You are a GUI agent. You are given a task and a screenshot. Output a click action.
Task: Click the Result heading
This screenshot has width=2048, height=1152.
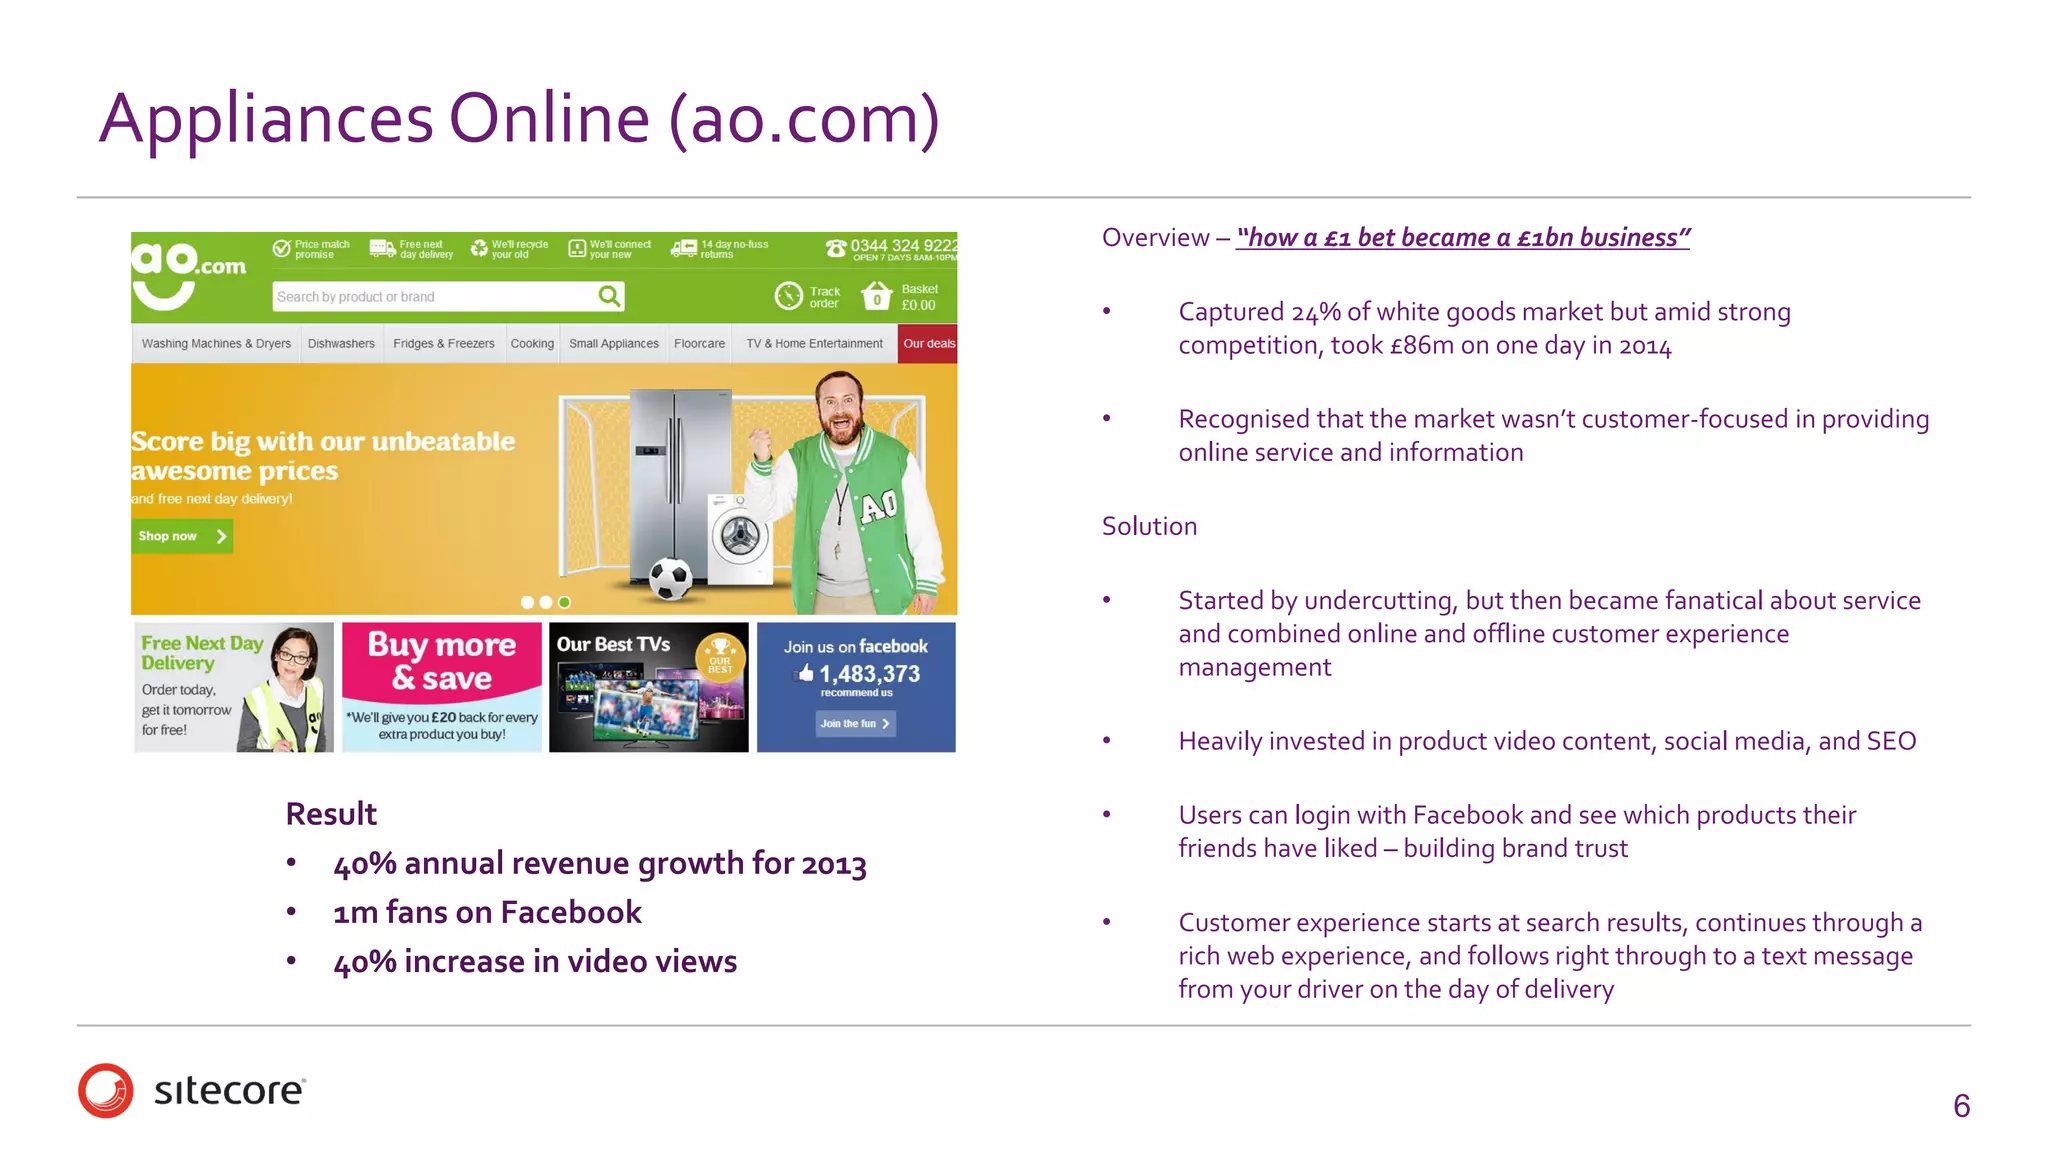[331, 814]
